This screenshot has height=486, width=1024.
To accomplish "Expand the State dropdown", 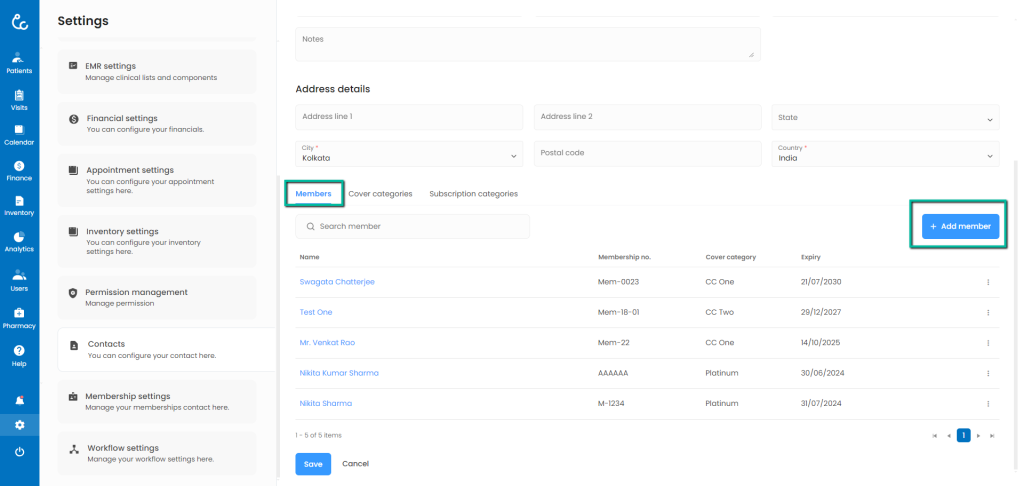I will pyautogui.click(x=884, y=118).
